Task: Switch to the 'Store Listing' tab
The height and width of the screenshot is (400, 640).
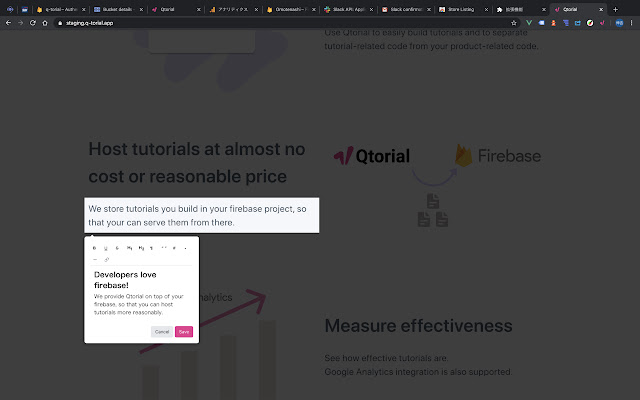Action: click(x=463, y=9)
